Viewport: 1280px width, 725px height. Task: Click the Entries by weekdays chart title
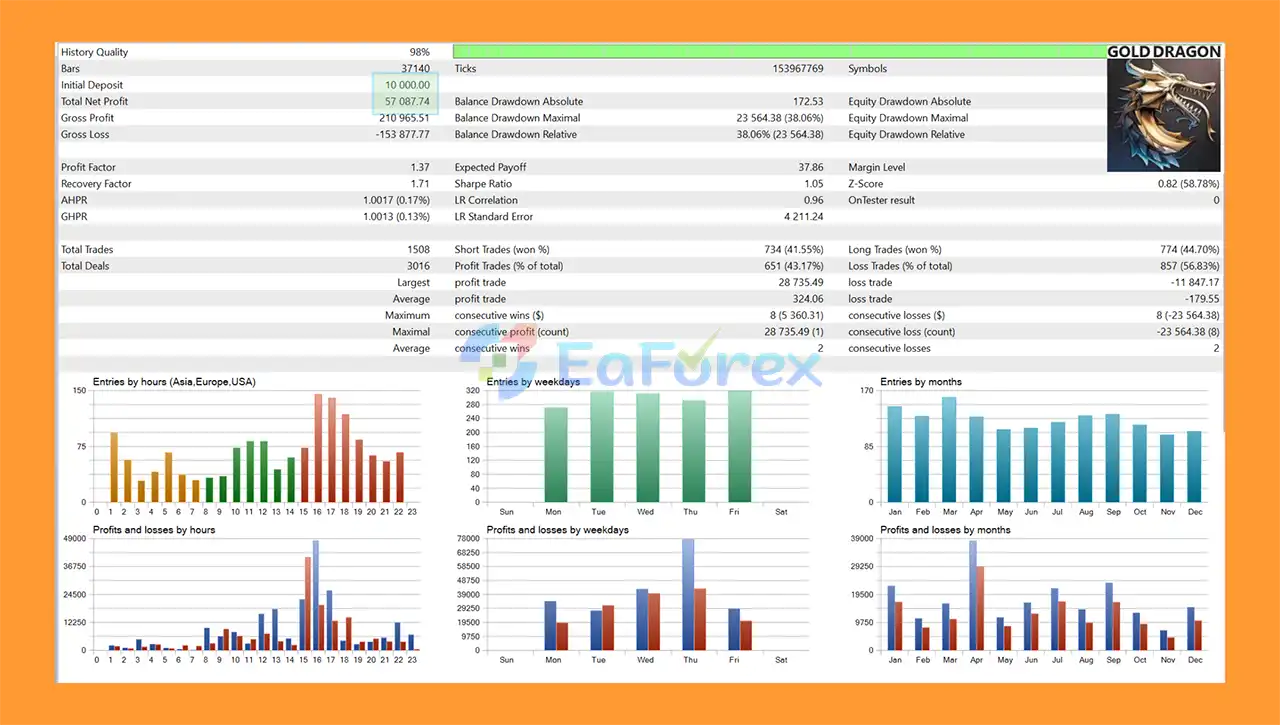(535, 381)
